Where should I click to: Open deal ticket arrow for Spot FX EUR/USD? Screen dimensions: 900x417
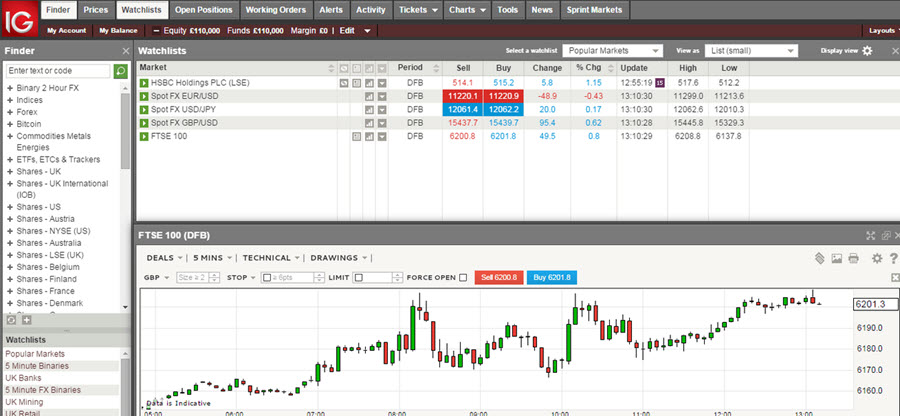(144, 96)
